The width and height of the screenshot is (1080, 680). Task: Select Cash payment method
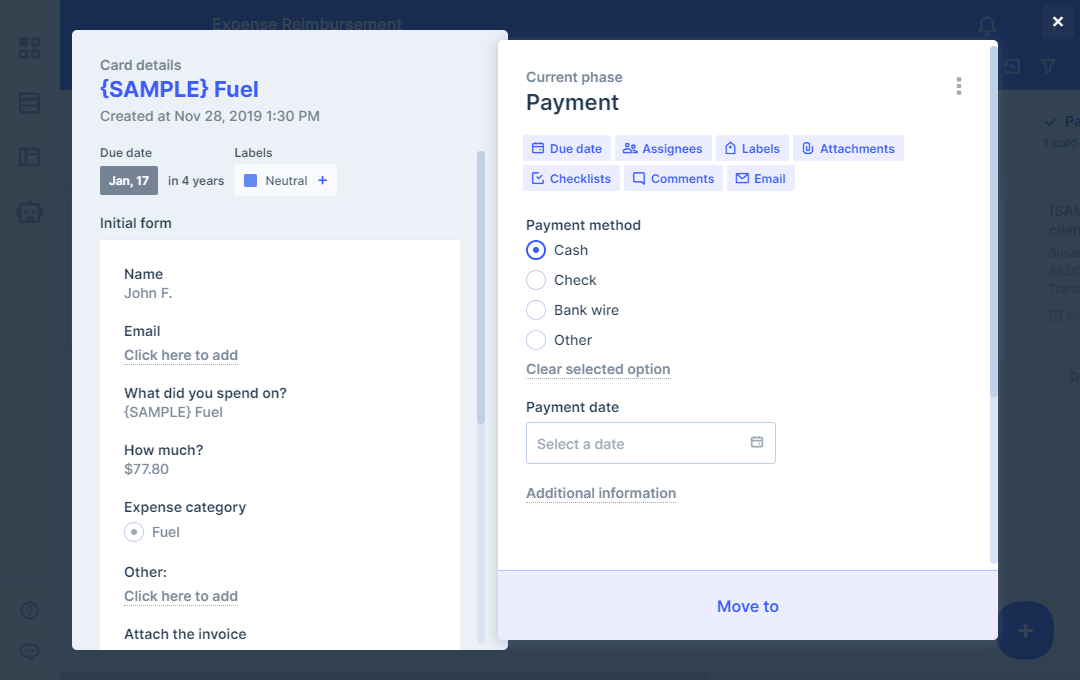point(536,250)
